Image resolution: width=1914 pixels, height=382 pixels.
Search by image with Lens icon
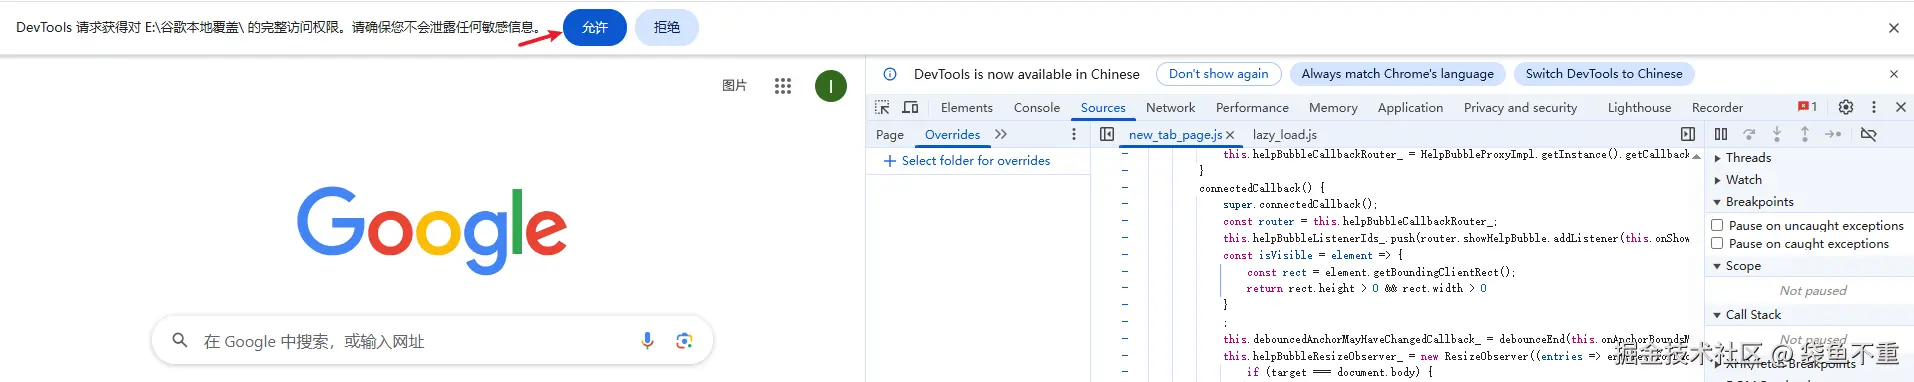684,341
